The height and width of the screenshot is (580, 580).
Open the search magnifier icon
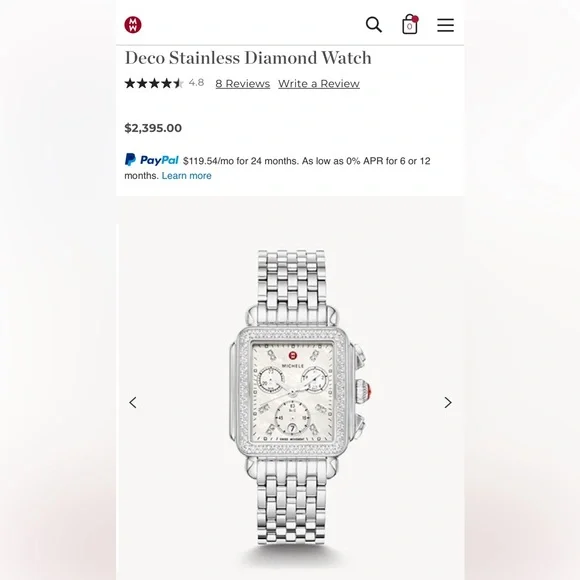click(x=374, y=25)
